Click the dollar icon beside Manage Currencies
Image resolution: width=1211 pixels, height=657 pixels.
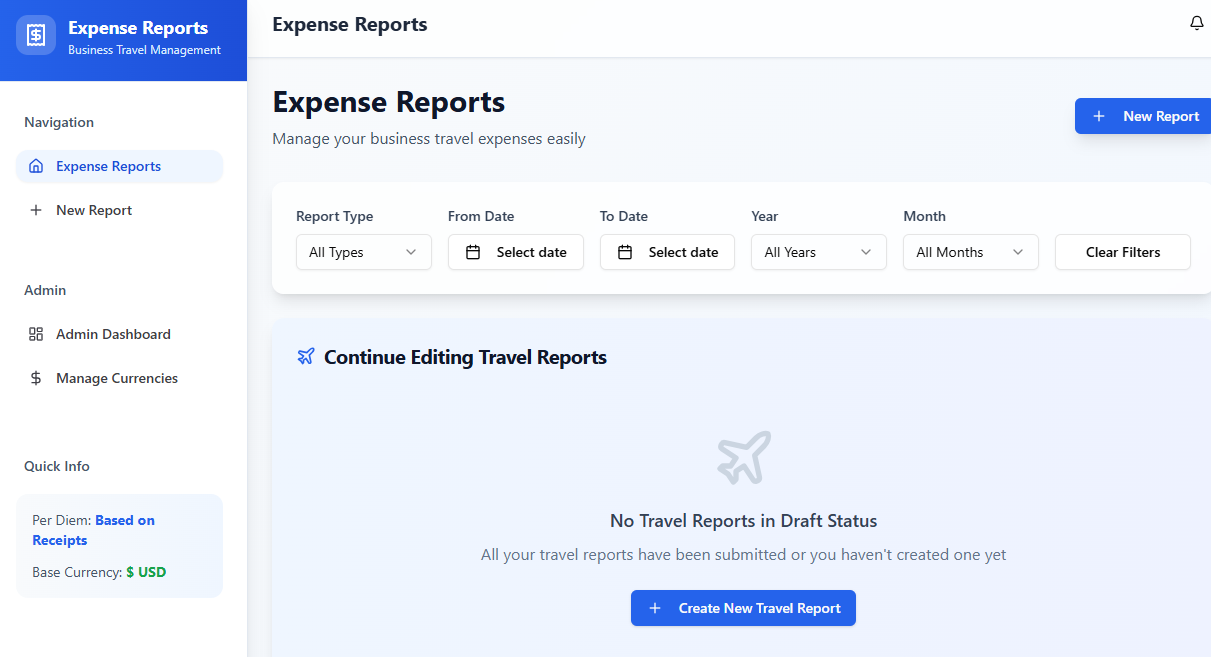tap(36, 378)
